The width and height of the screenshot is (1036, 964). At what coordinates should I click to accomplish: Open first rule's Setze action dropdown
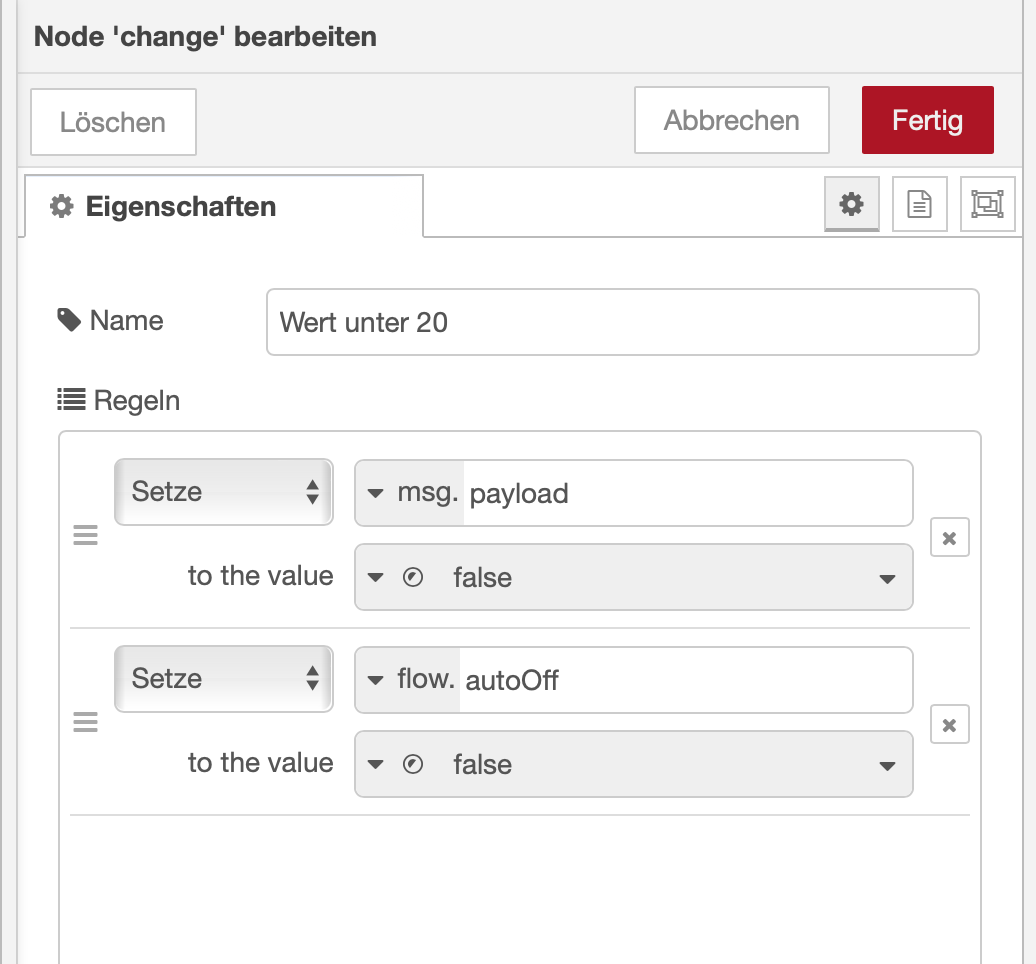tap(224, 492)
